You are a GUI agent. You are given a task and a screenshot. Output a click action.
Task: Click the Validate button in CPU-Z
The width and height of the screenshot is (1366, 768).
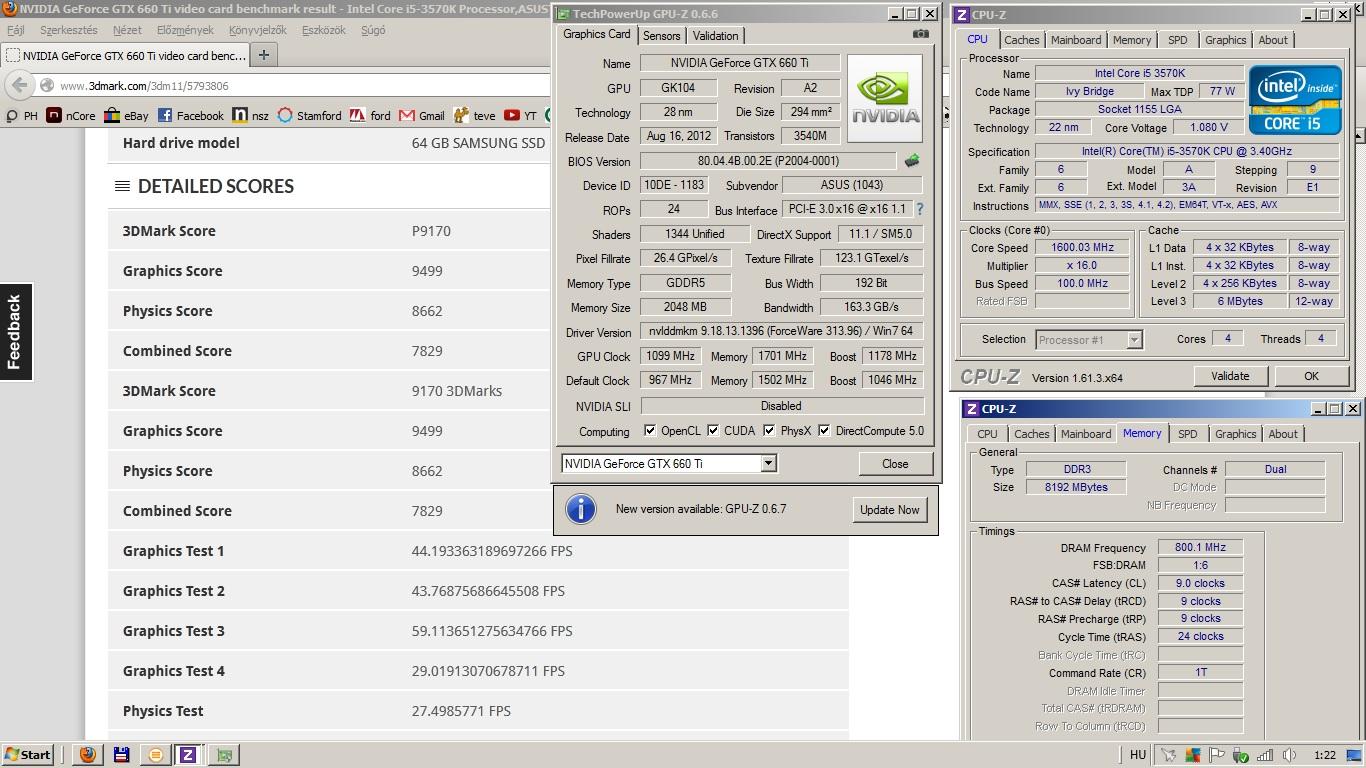click(x=1230, y=376)
